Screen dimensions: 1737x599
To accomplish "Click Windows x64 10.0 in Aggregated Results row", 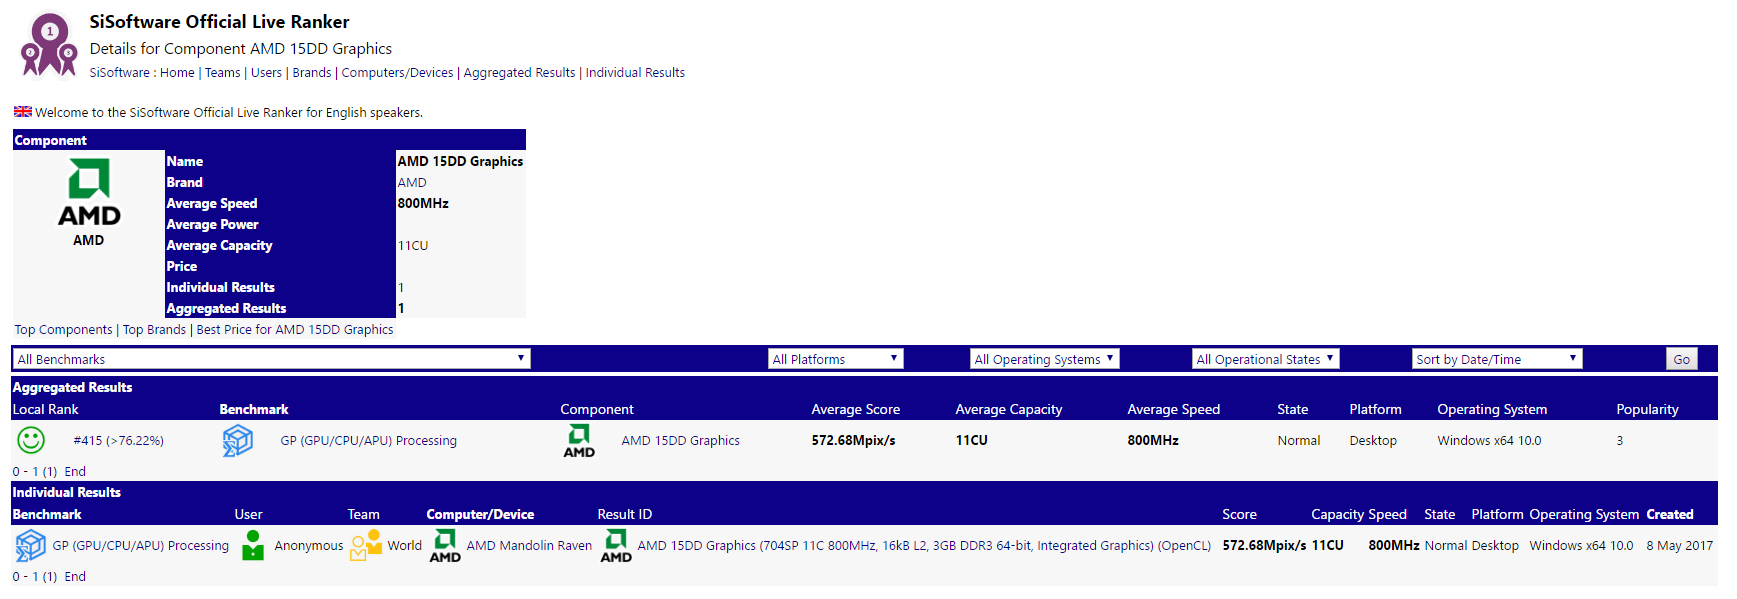I will coord(1489,440).
